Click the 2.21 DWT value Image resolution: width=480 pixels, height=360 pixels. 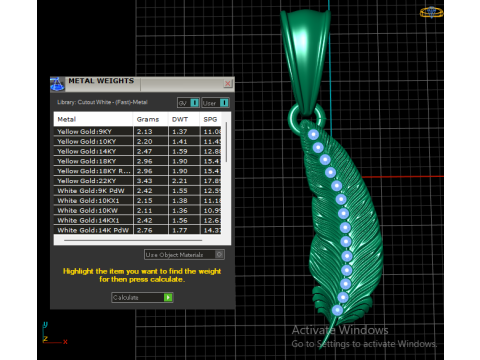click(180, 181)
